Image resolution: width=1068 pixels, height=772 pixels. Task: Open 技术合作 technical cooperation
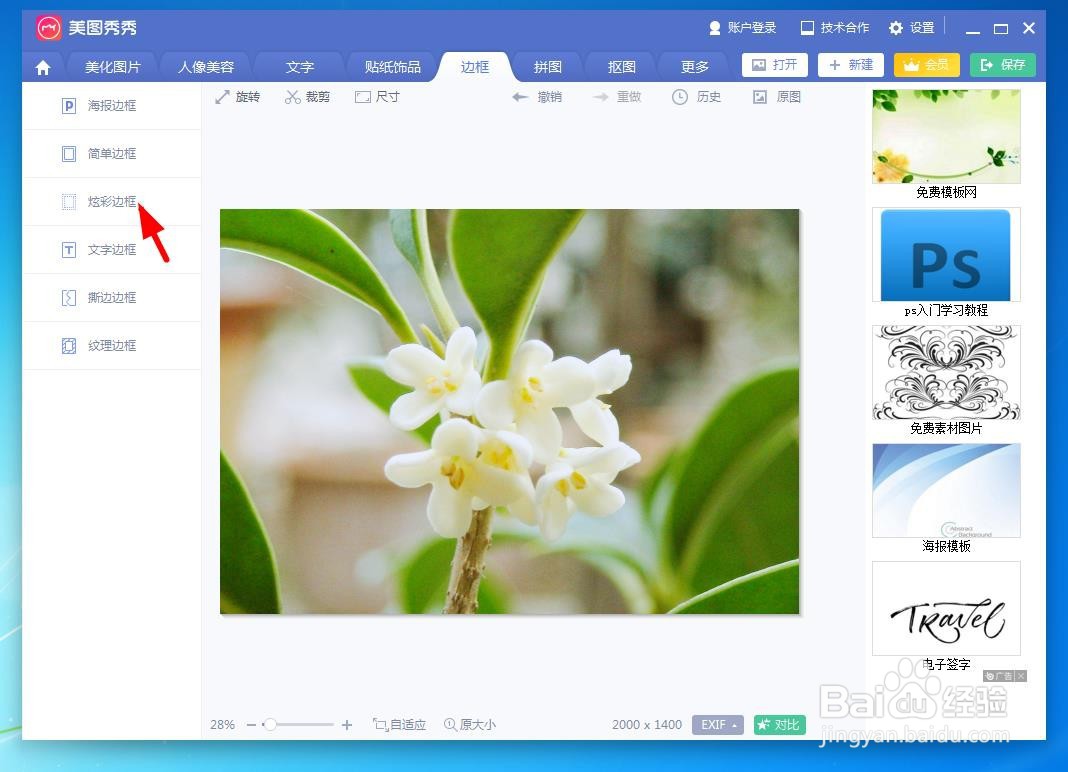click(x=834, y=28)
